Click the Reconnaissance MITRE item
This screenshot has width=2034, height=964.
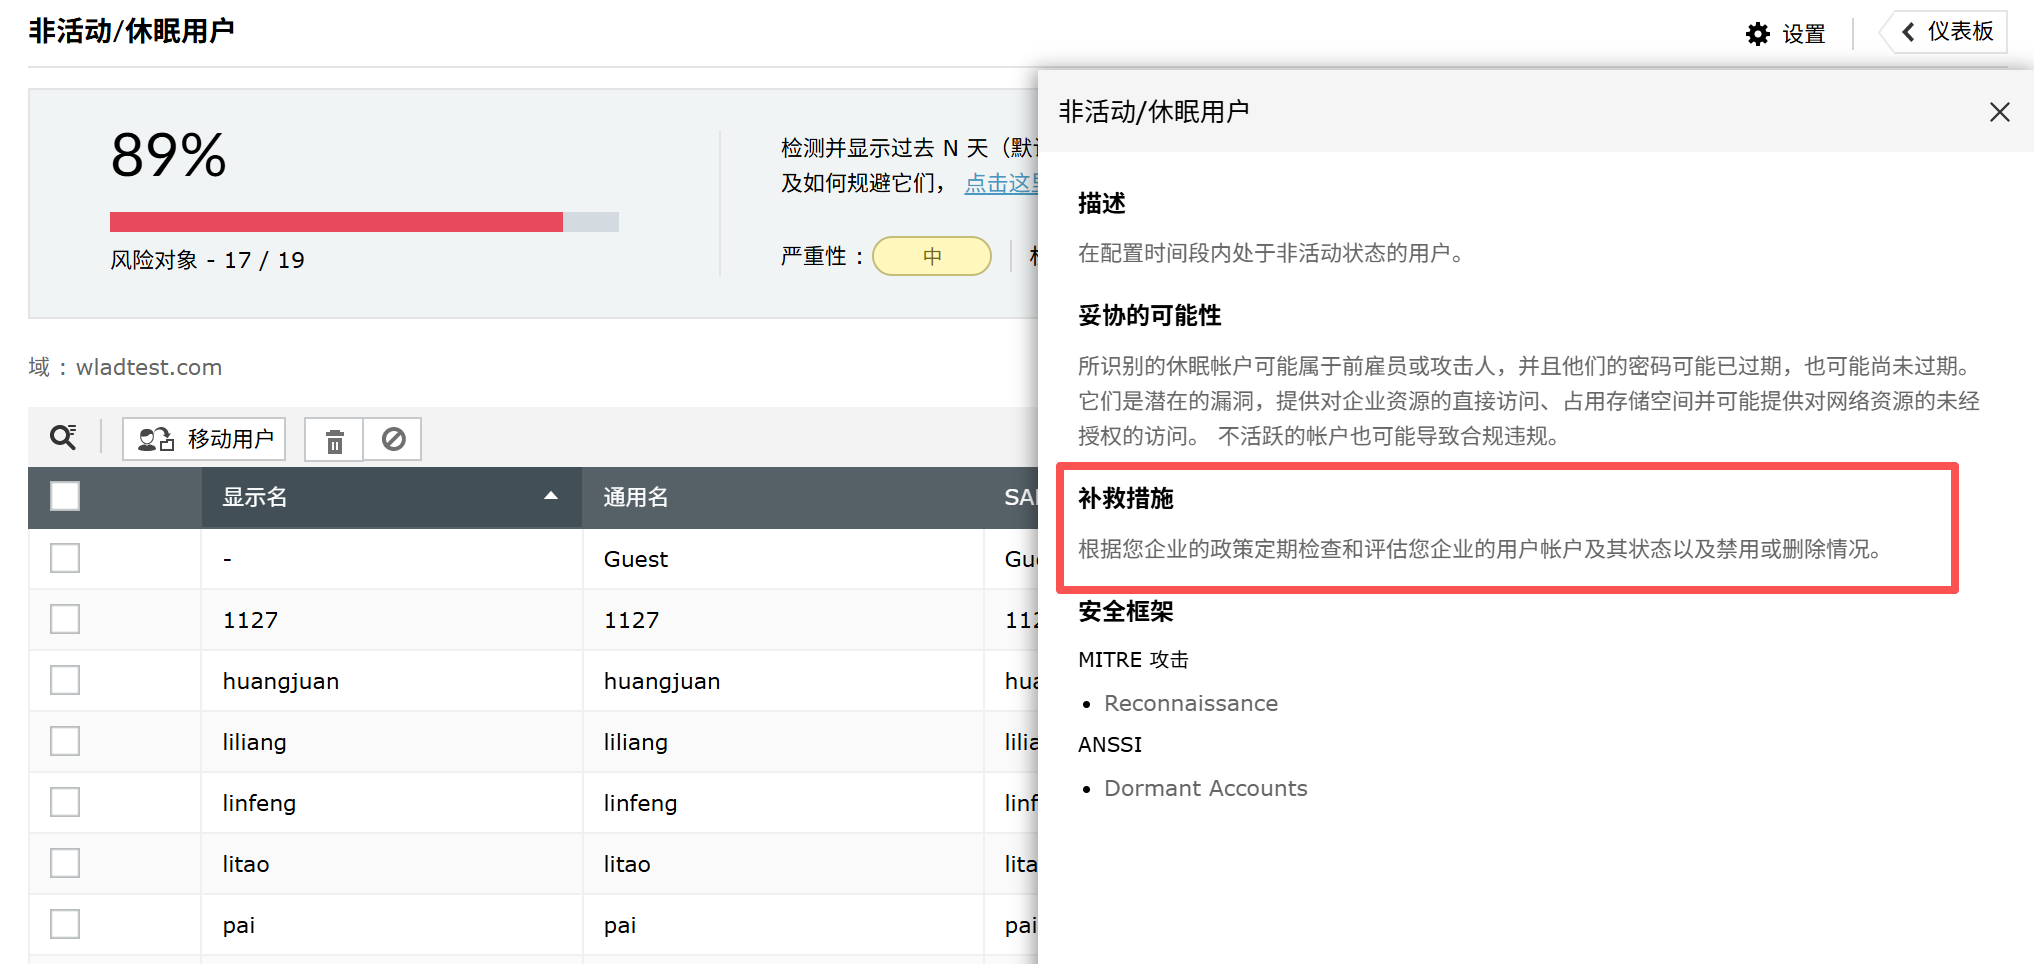1190,703
